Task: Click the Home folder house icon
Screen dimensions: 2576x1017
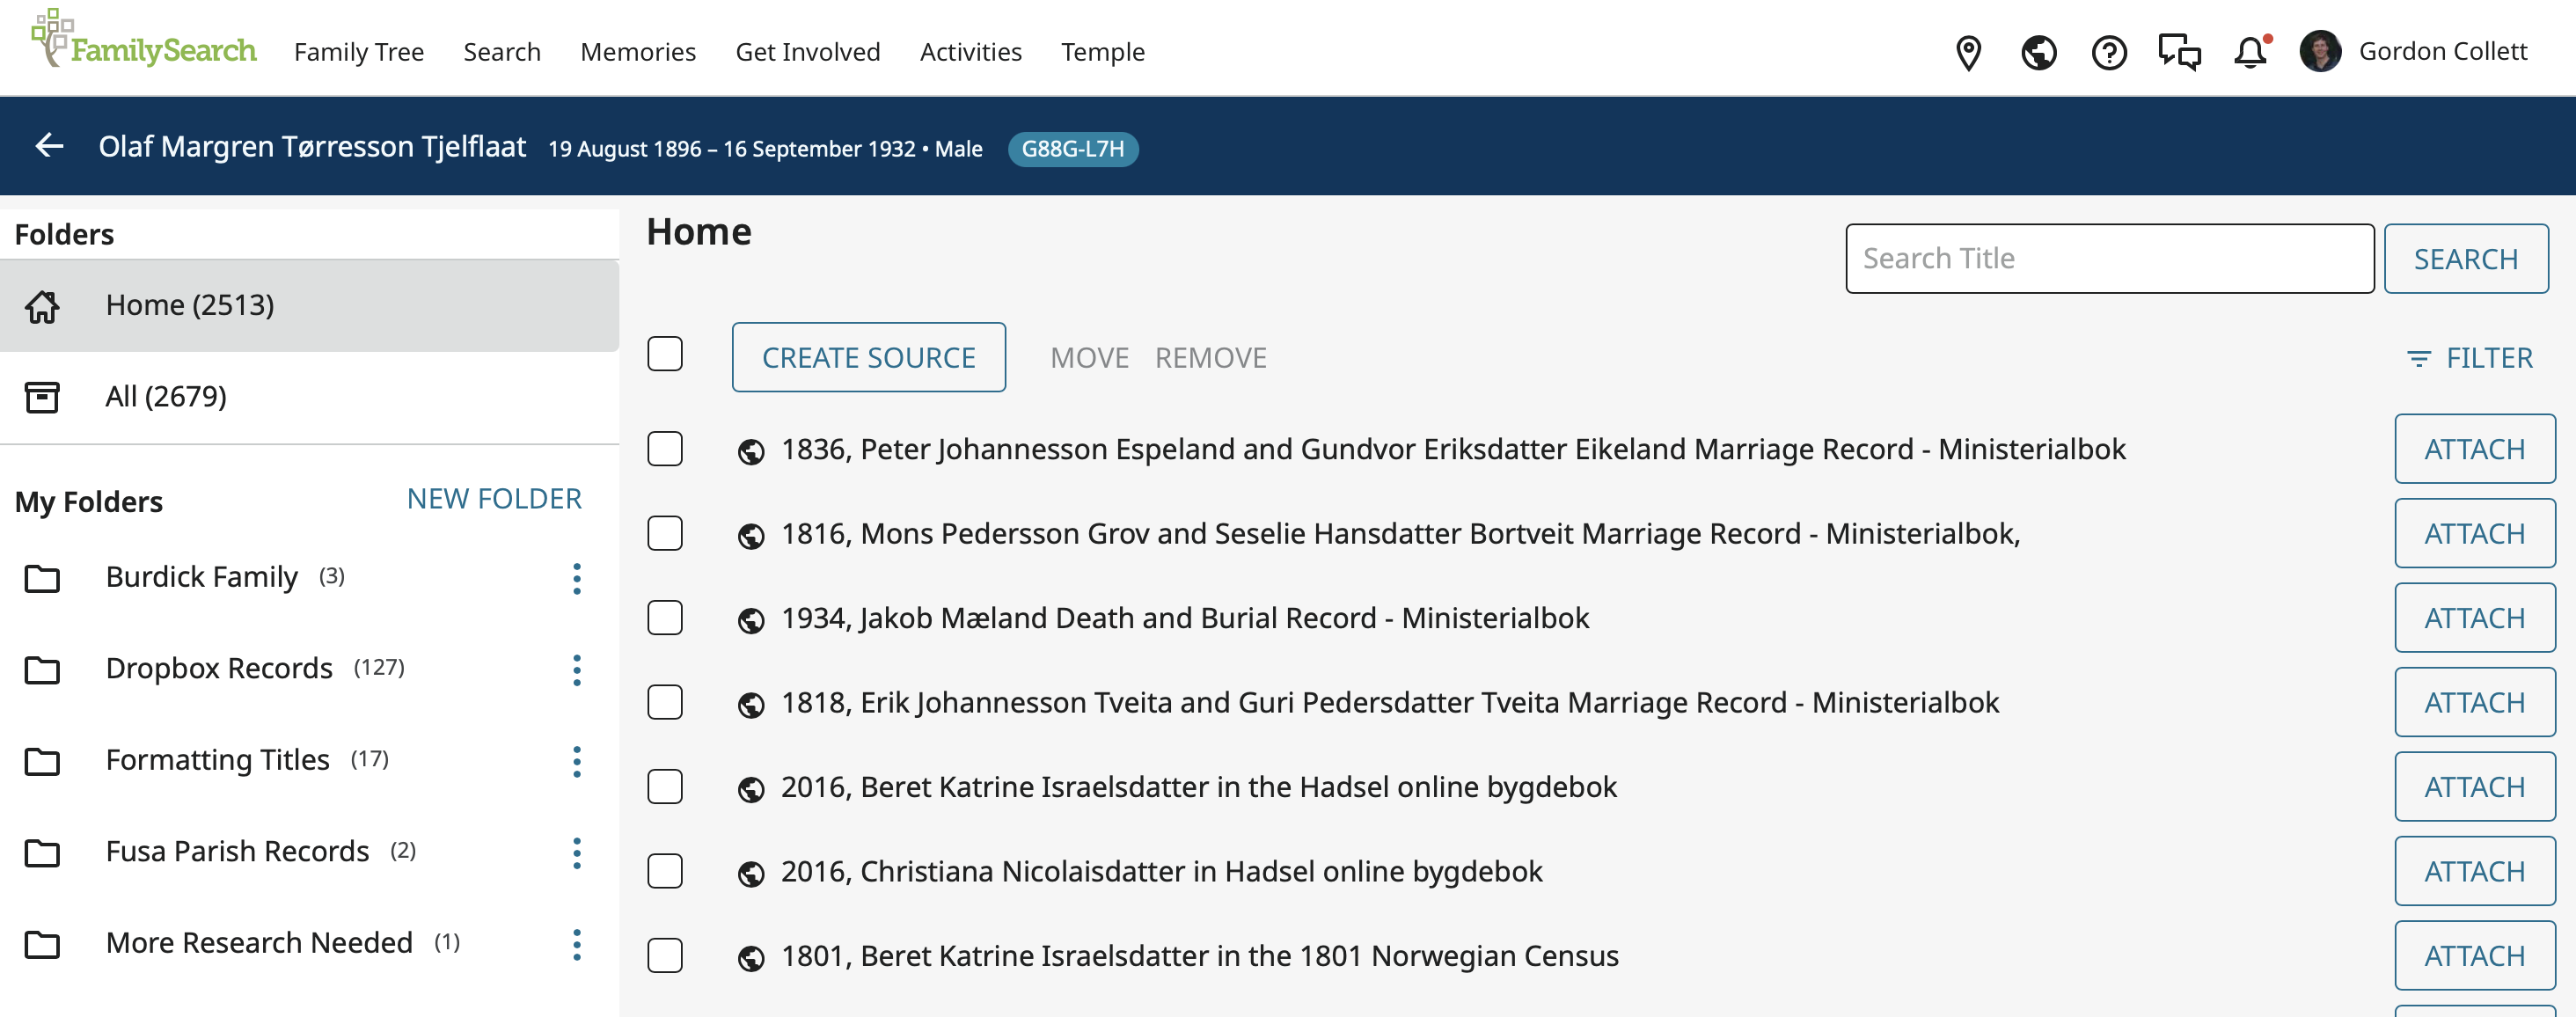Action: click(42, 306)
